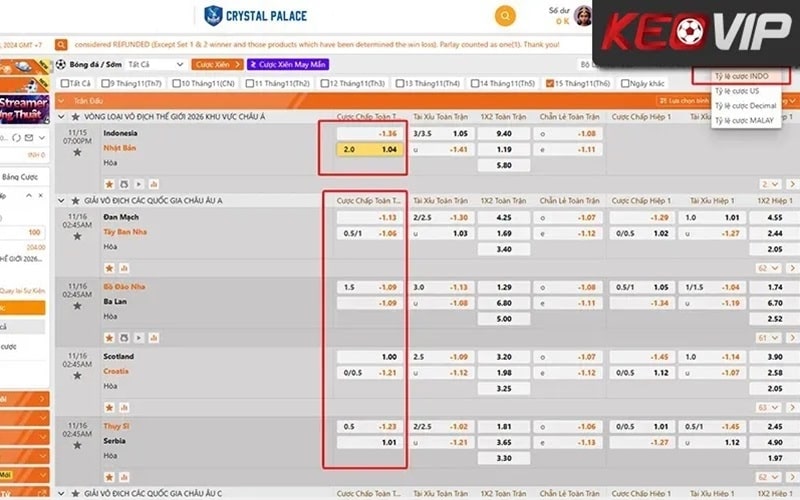Open the Streamer banner in sidebar
This screenshot has width=800, height=500.
pos(24,109)
